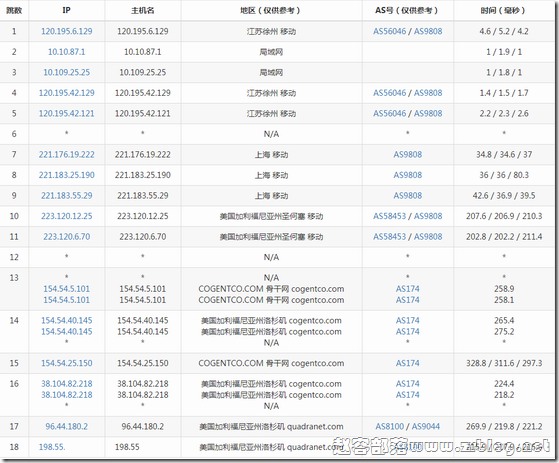The width and height of the screenshot is (559, 463).
Task: Click the 223.120.12.25 IP link
Action: click(67, 216)
